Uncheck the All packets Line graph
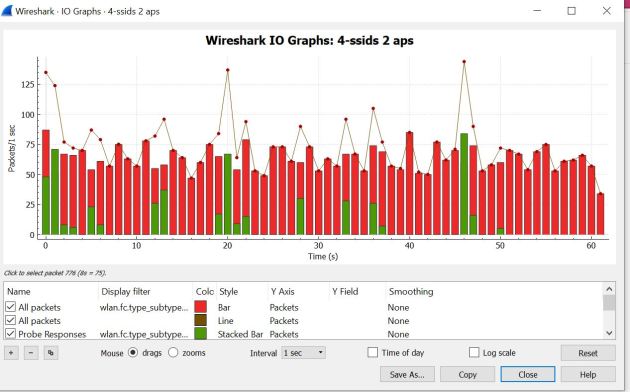The width and height of the screenshot is (630, 392). [x=10, y=321]
